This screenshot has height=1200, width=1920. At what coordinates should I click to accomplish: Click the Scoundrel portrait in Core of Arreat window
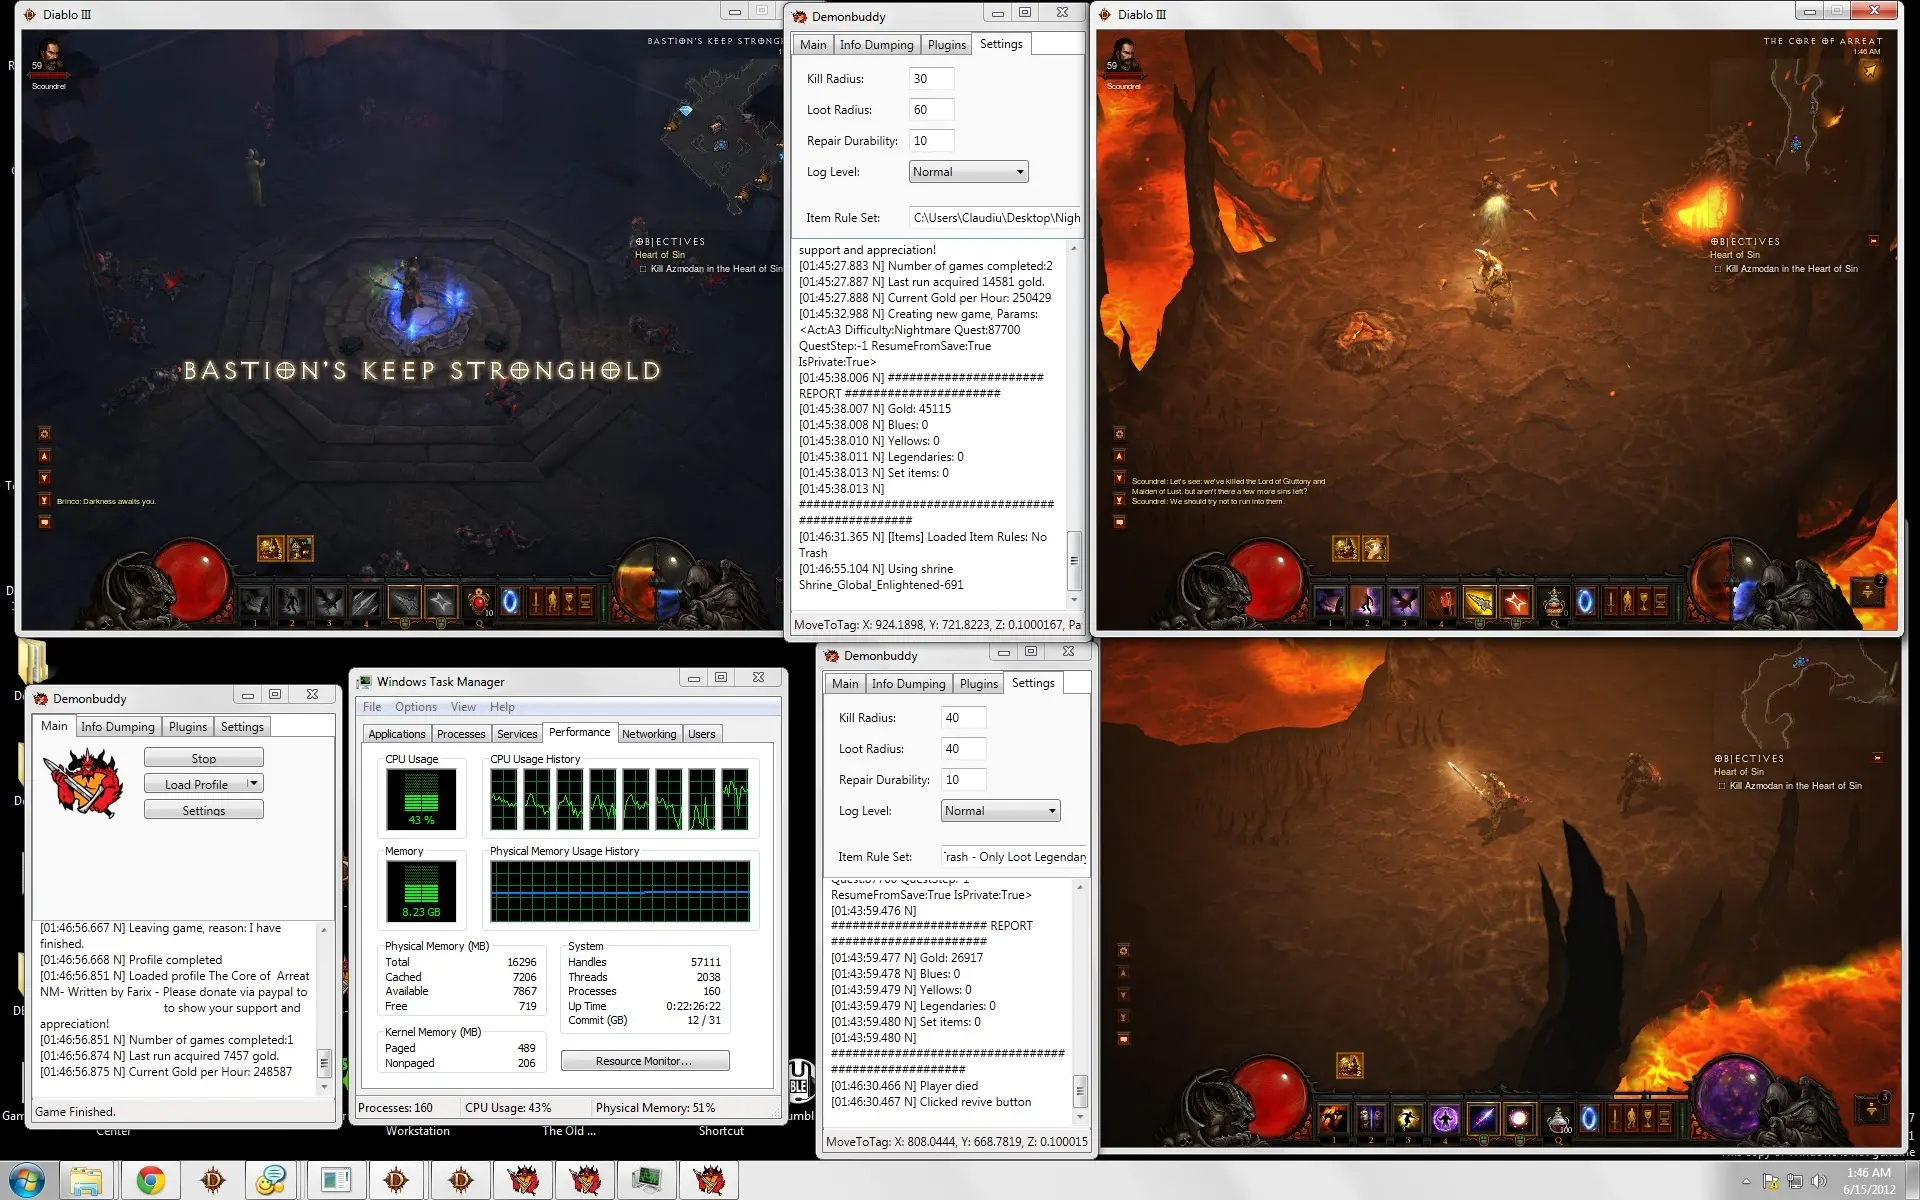(x=1124, y=56)
